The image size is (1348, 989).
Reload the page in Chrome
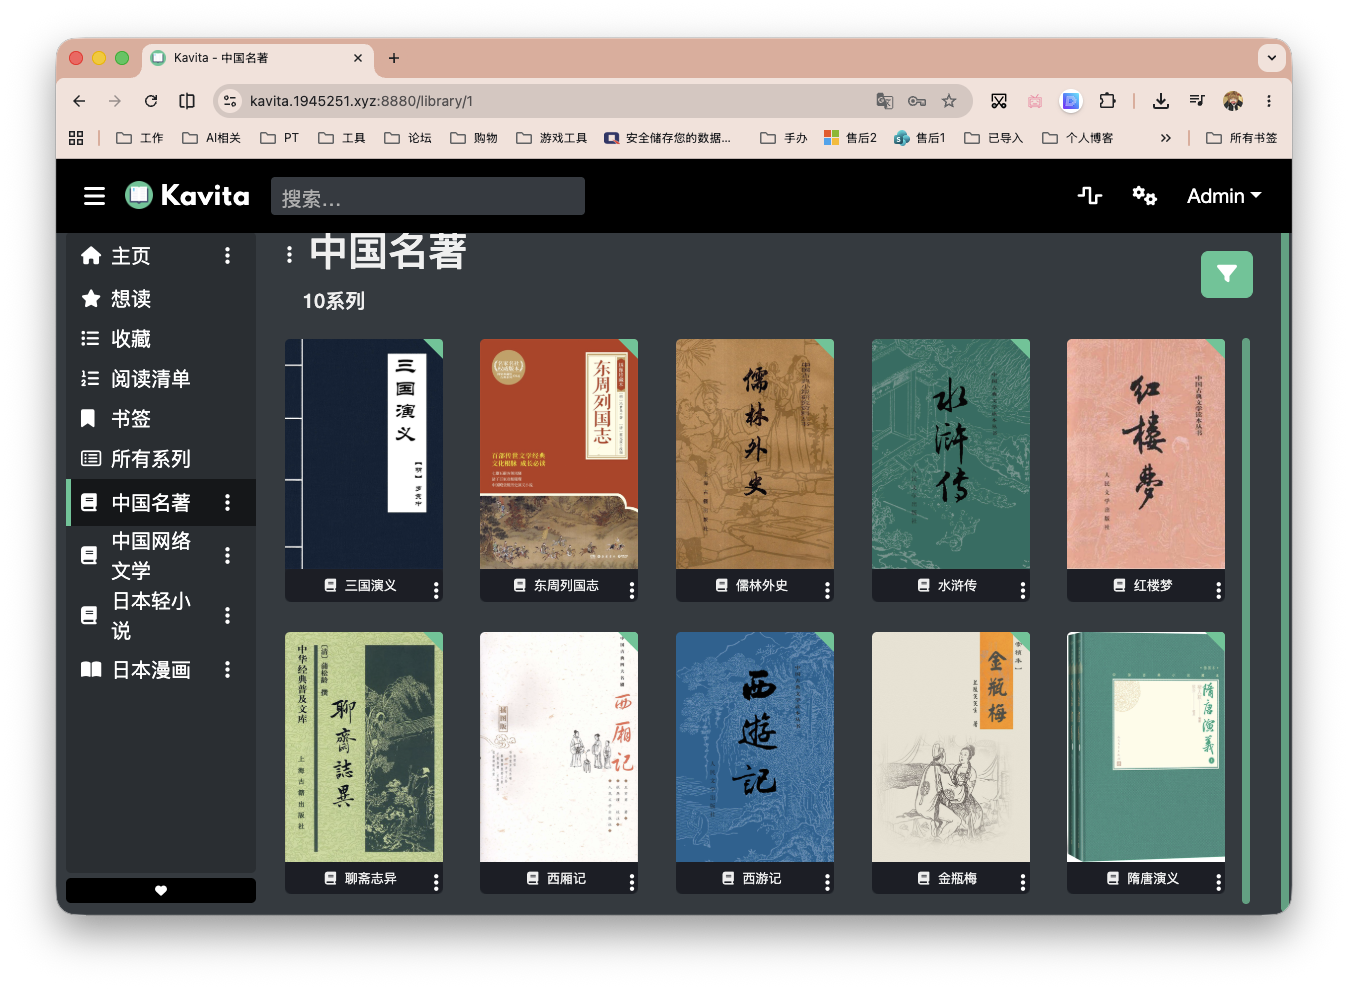pos(151,101)
